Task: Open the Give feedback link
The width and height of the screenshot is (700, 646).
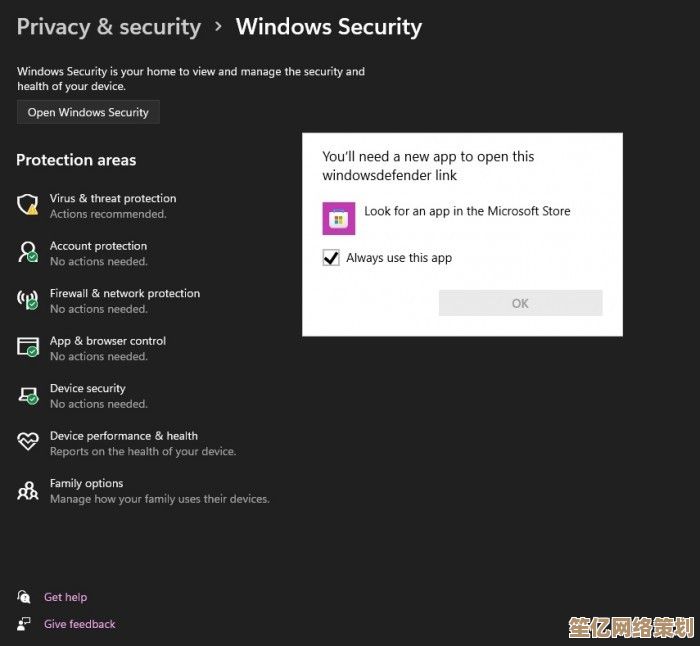Action: pyautogui.click(x=80, y=624)
